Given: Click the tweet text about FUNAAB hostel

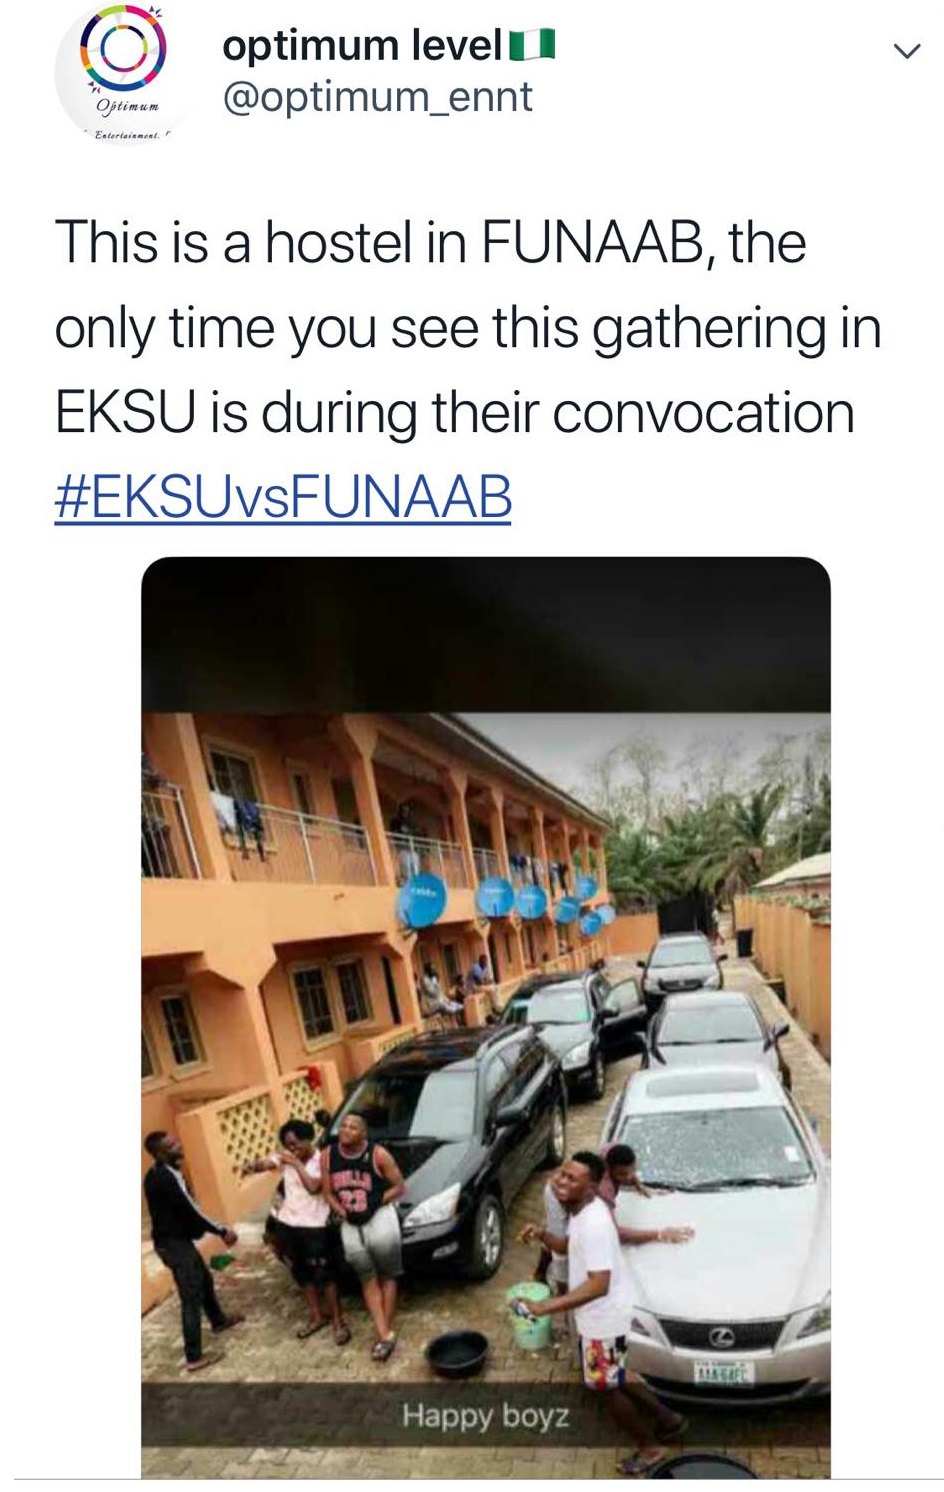Looking at the screenshot, I should point(467,328).
